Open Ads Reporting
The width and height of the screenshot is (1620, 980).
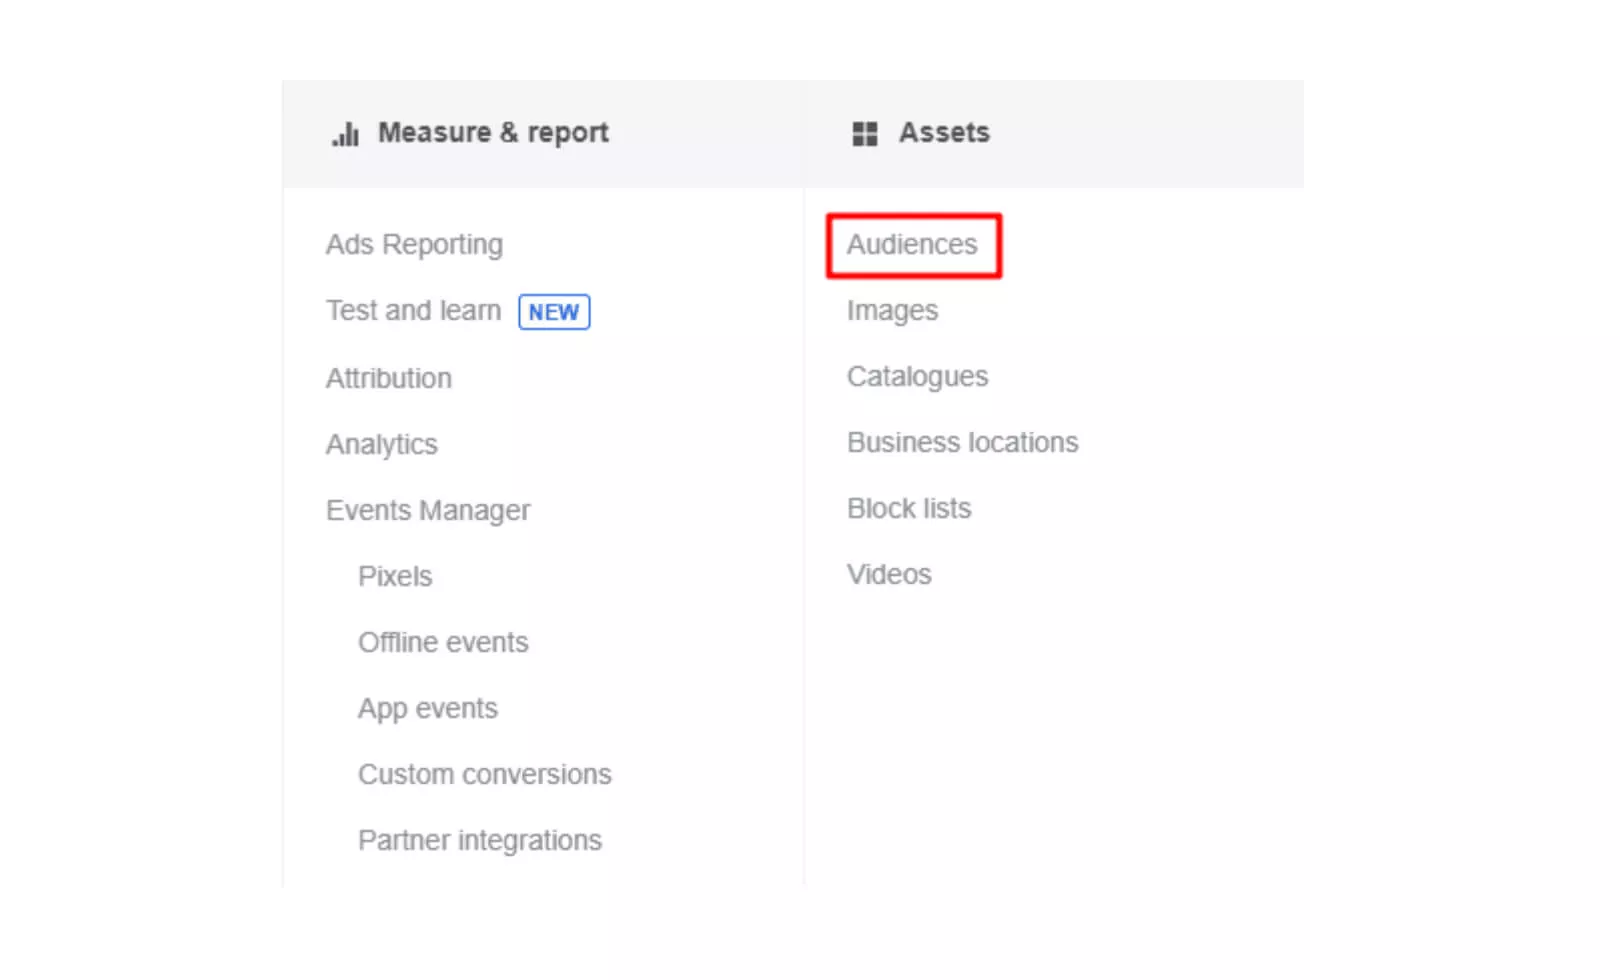pos(414,245)
